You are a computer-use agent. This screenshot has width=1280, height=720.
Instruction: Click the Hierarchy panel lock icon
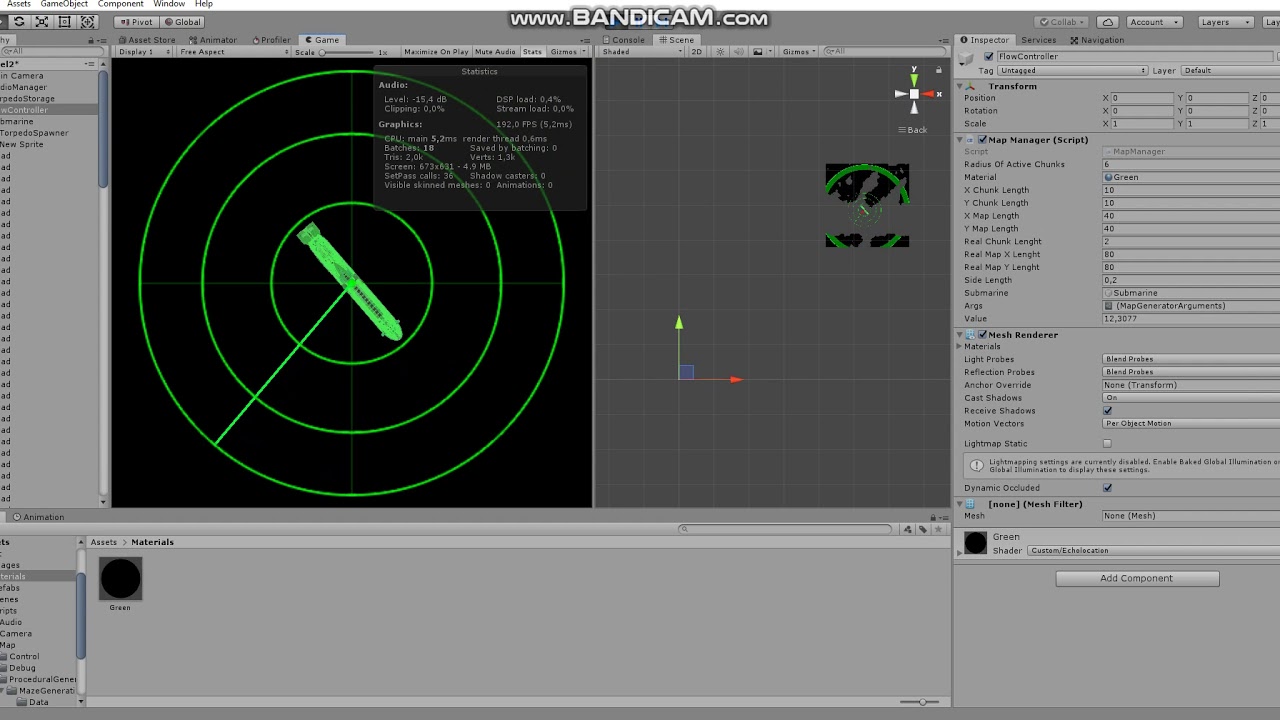tap(92, 40)
